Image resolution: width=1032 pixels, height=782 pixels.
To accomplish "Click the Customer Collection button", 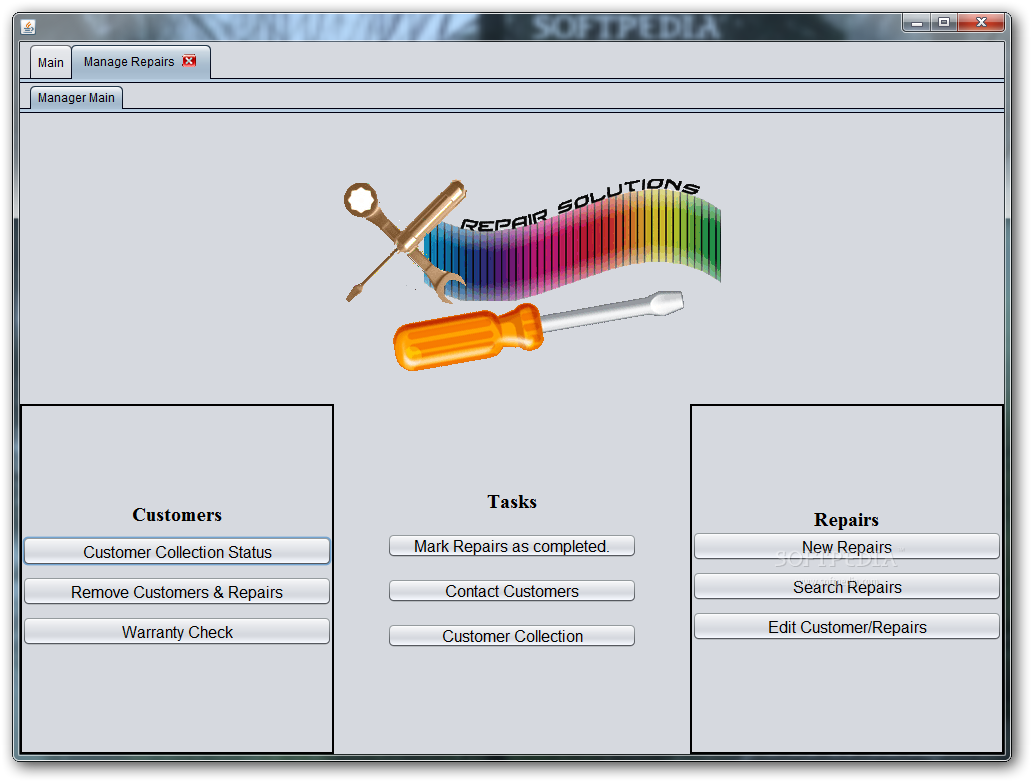I will point(511,636).
